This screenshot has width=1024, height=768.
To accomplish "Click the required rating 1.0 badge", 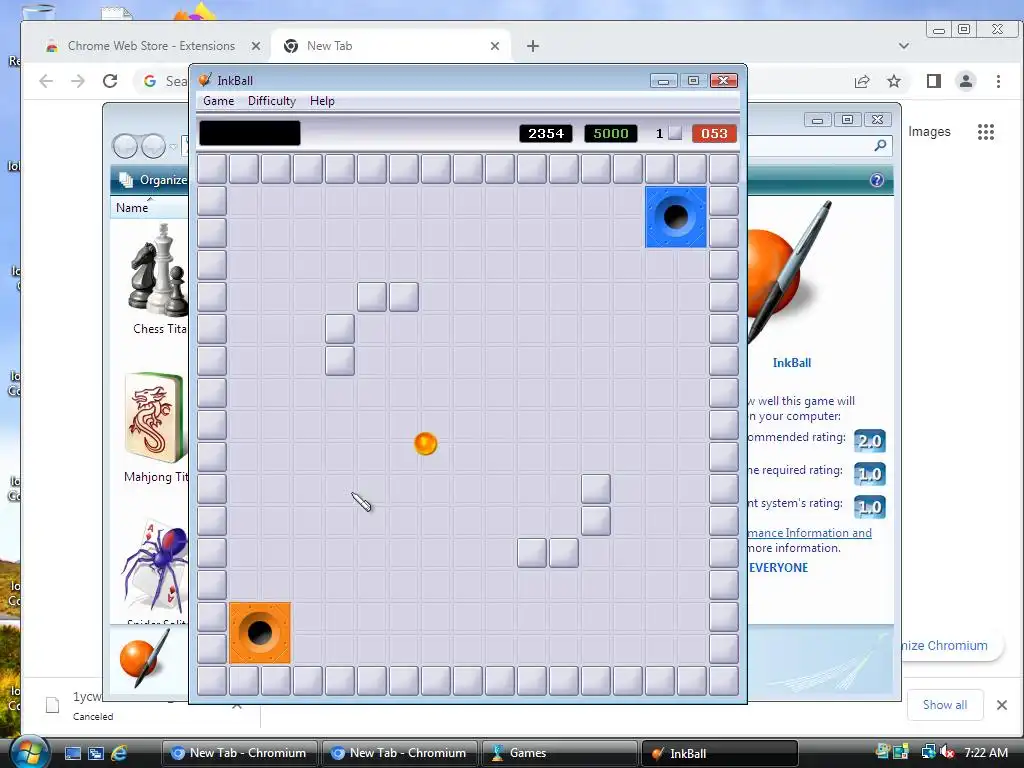I will click(869, 474).
